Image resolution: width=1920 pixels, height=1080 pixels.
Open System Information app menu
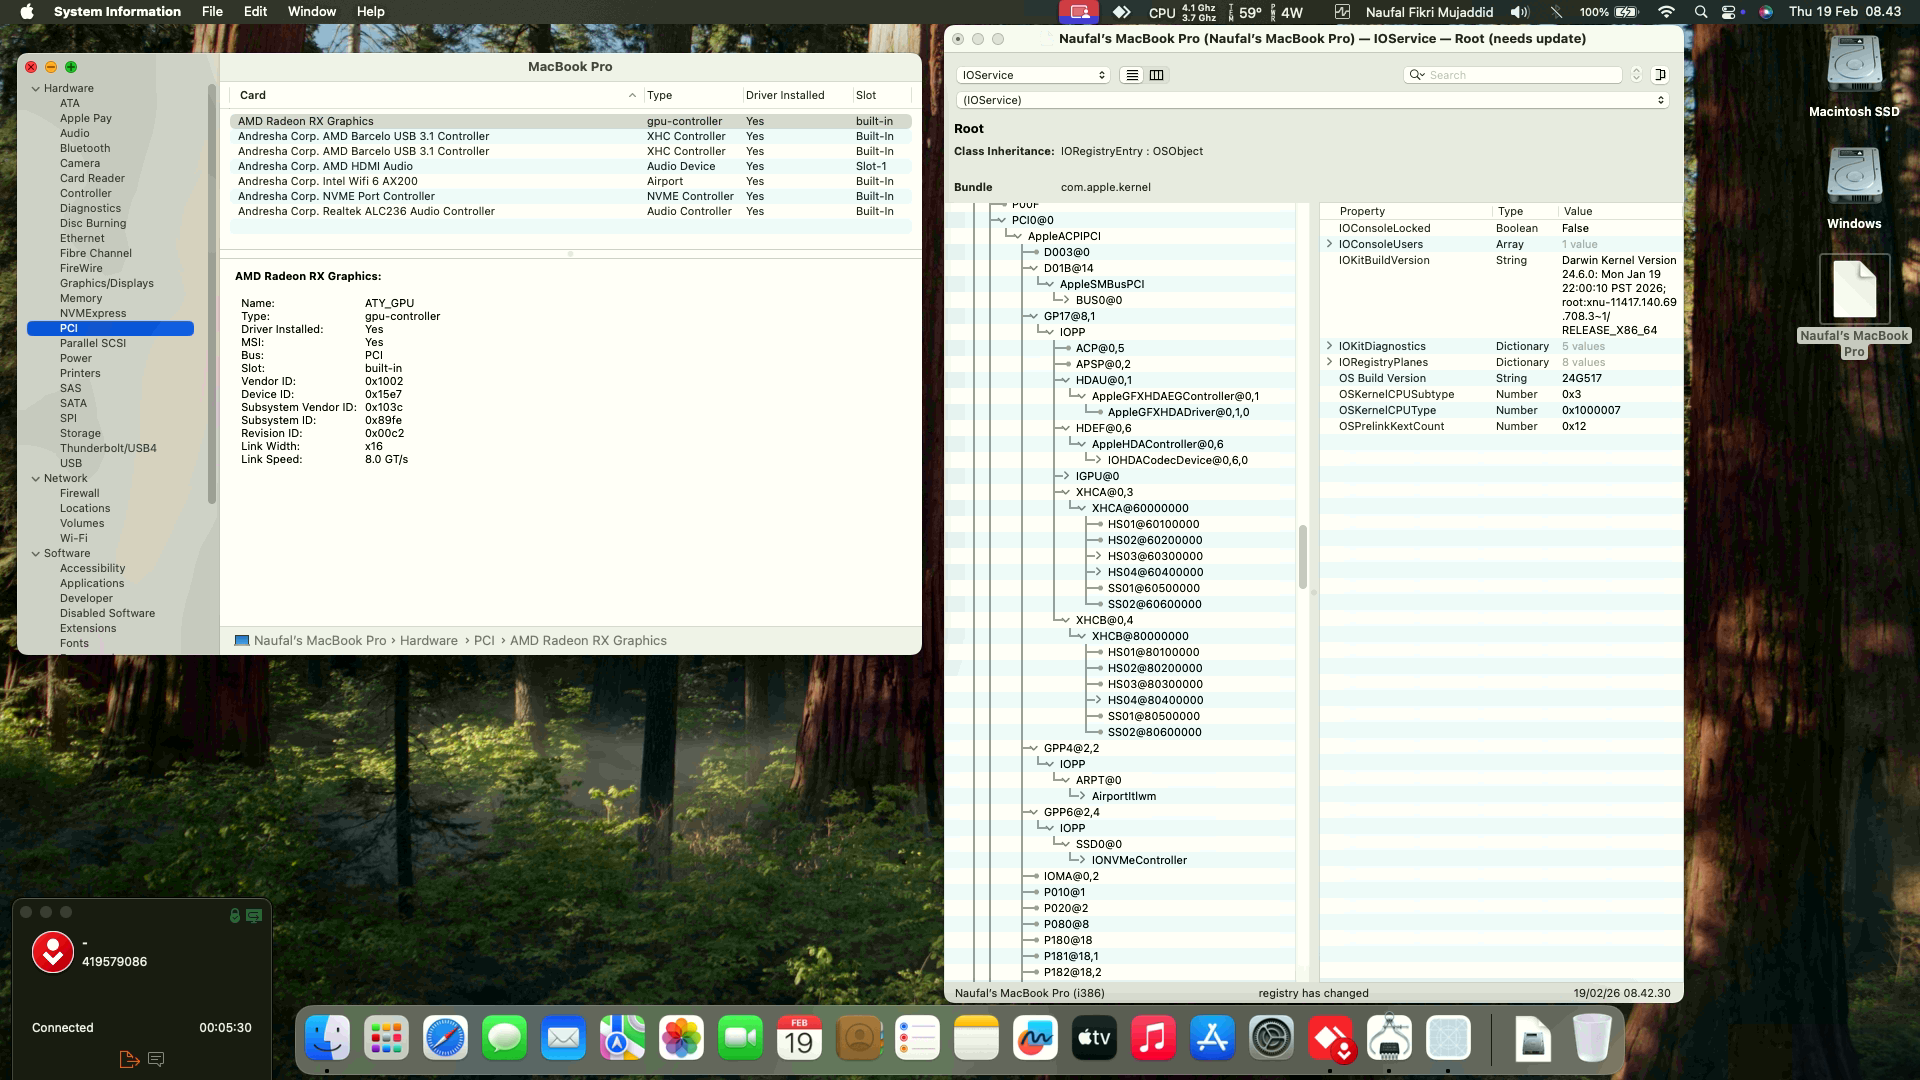pos(117,12)
